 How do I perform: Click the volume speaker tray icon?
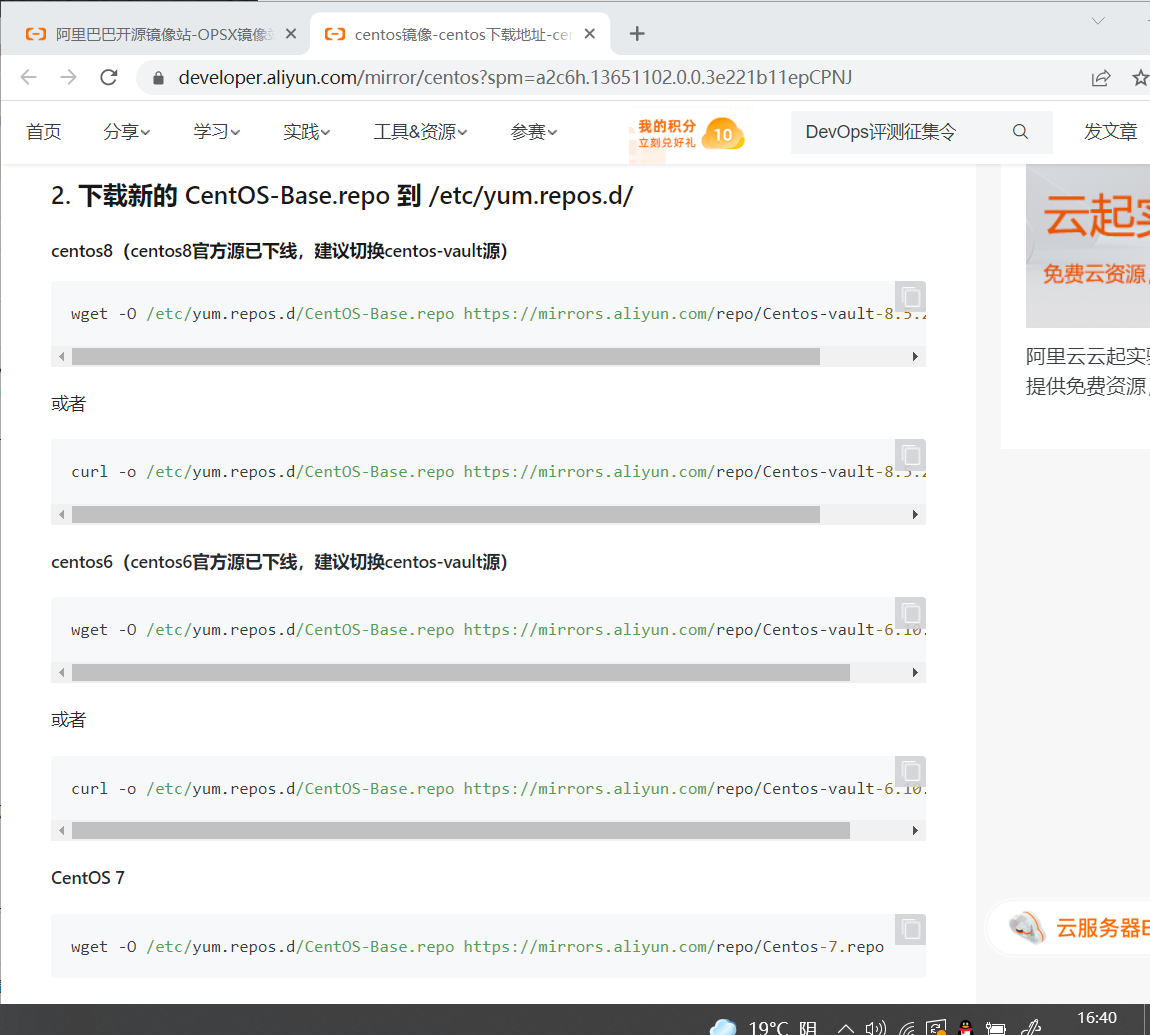click(876, 1028)
